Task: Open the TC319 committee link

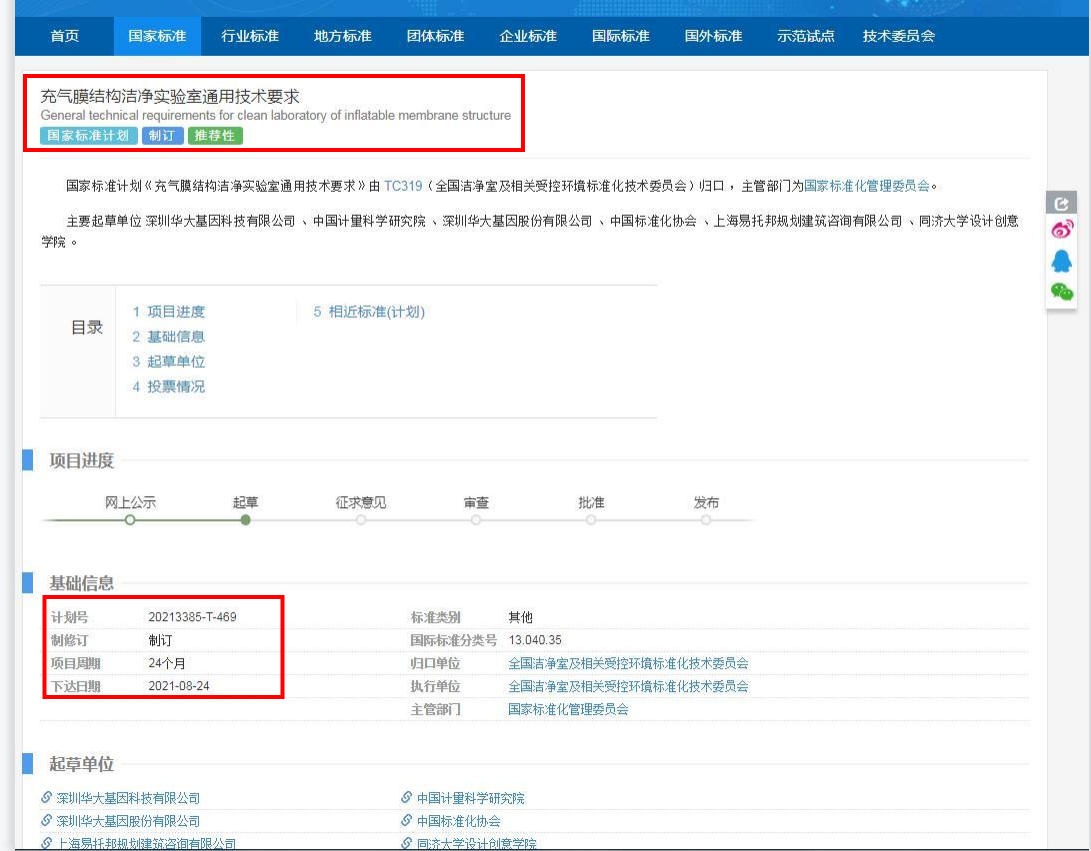Action: 403,186
